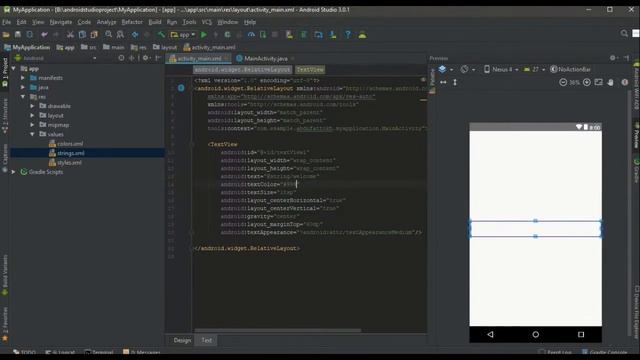Expand the manifests folder
This screenshot has height=360, width=640.
tap(23, 78)
